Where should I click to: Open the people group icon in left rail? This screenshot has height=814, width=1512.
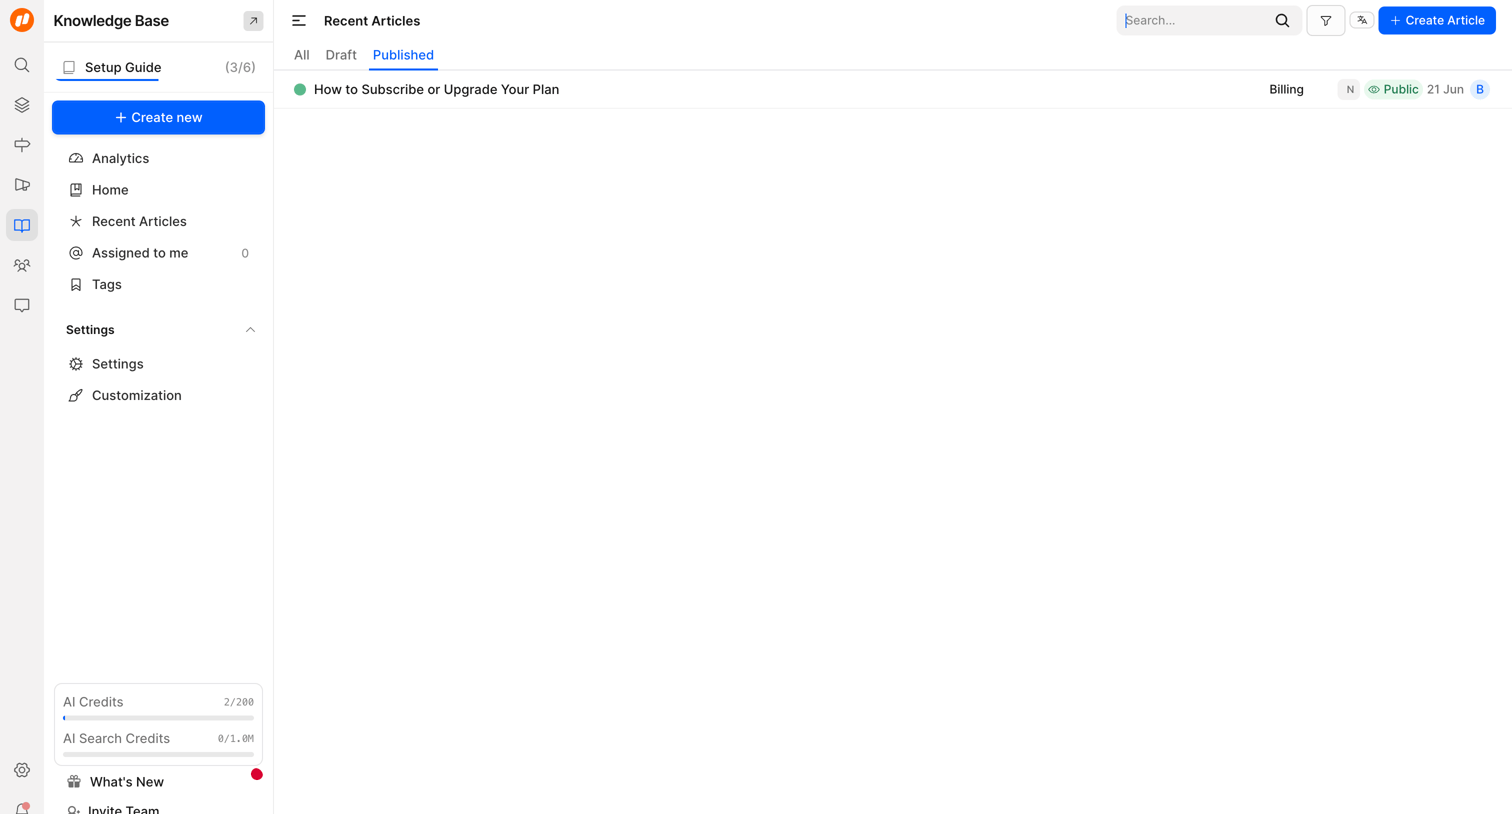tap(22, 265)
